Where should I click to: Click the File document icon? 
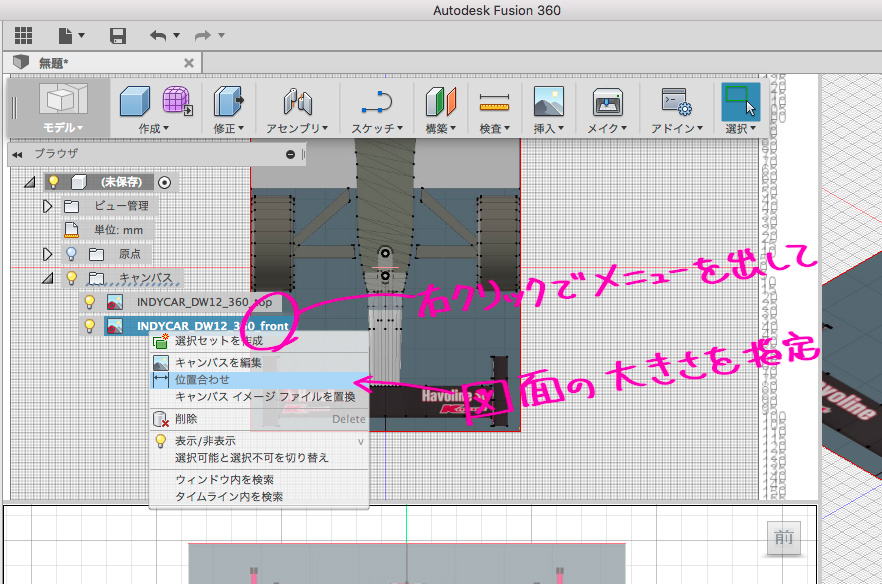click(65, 35)
